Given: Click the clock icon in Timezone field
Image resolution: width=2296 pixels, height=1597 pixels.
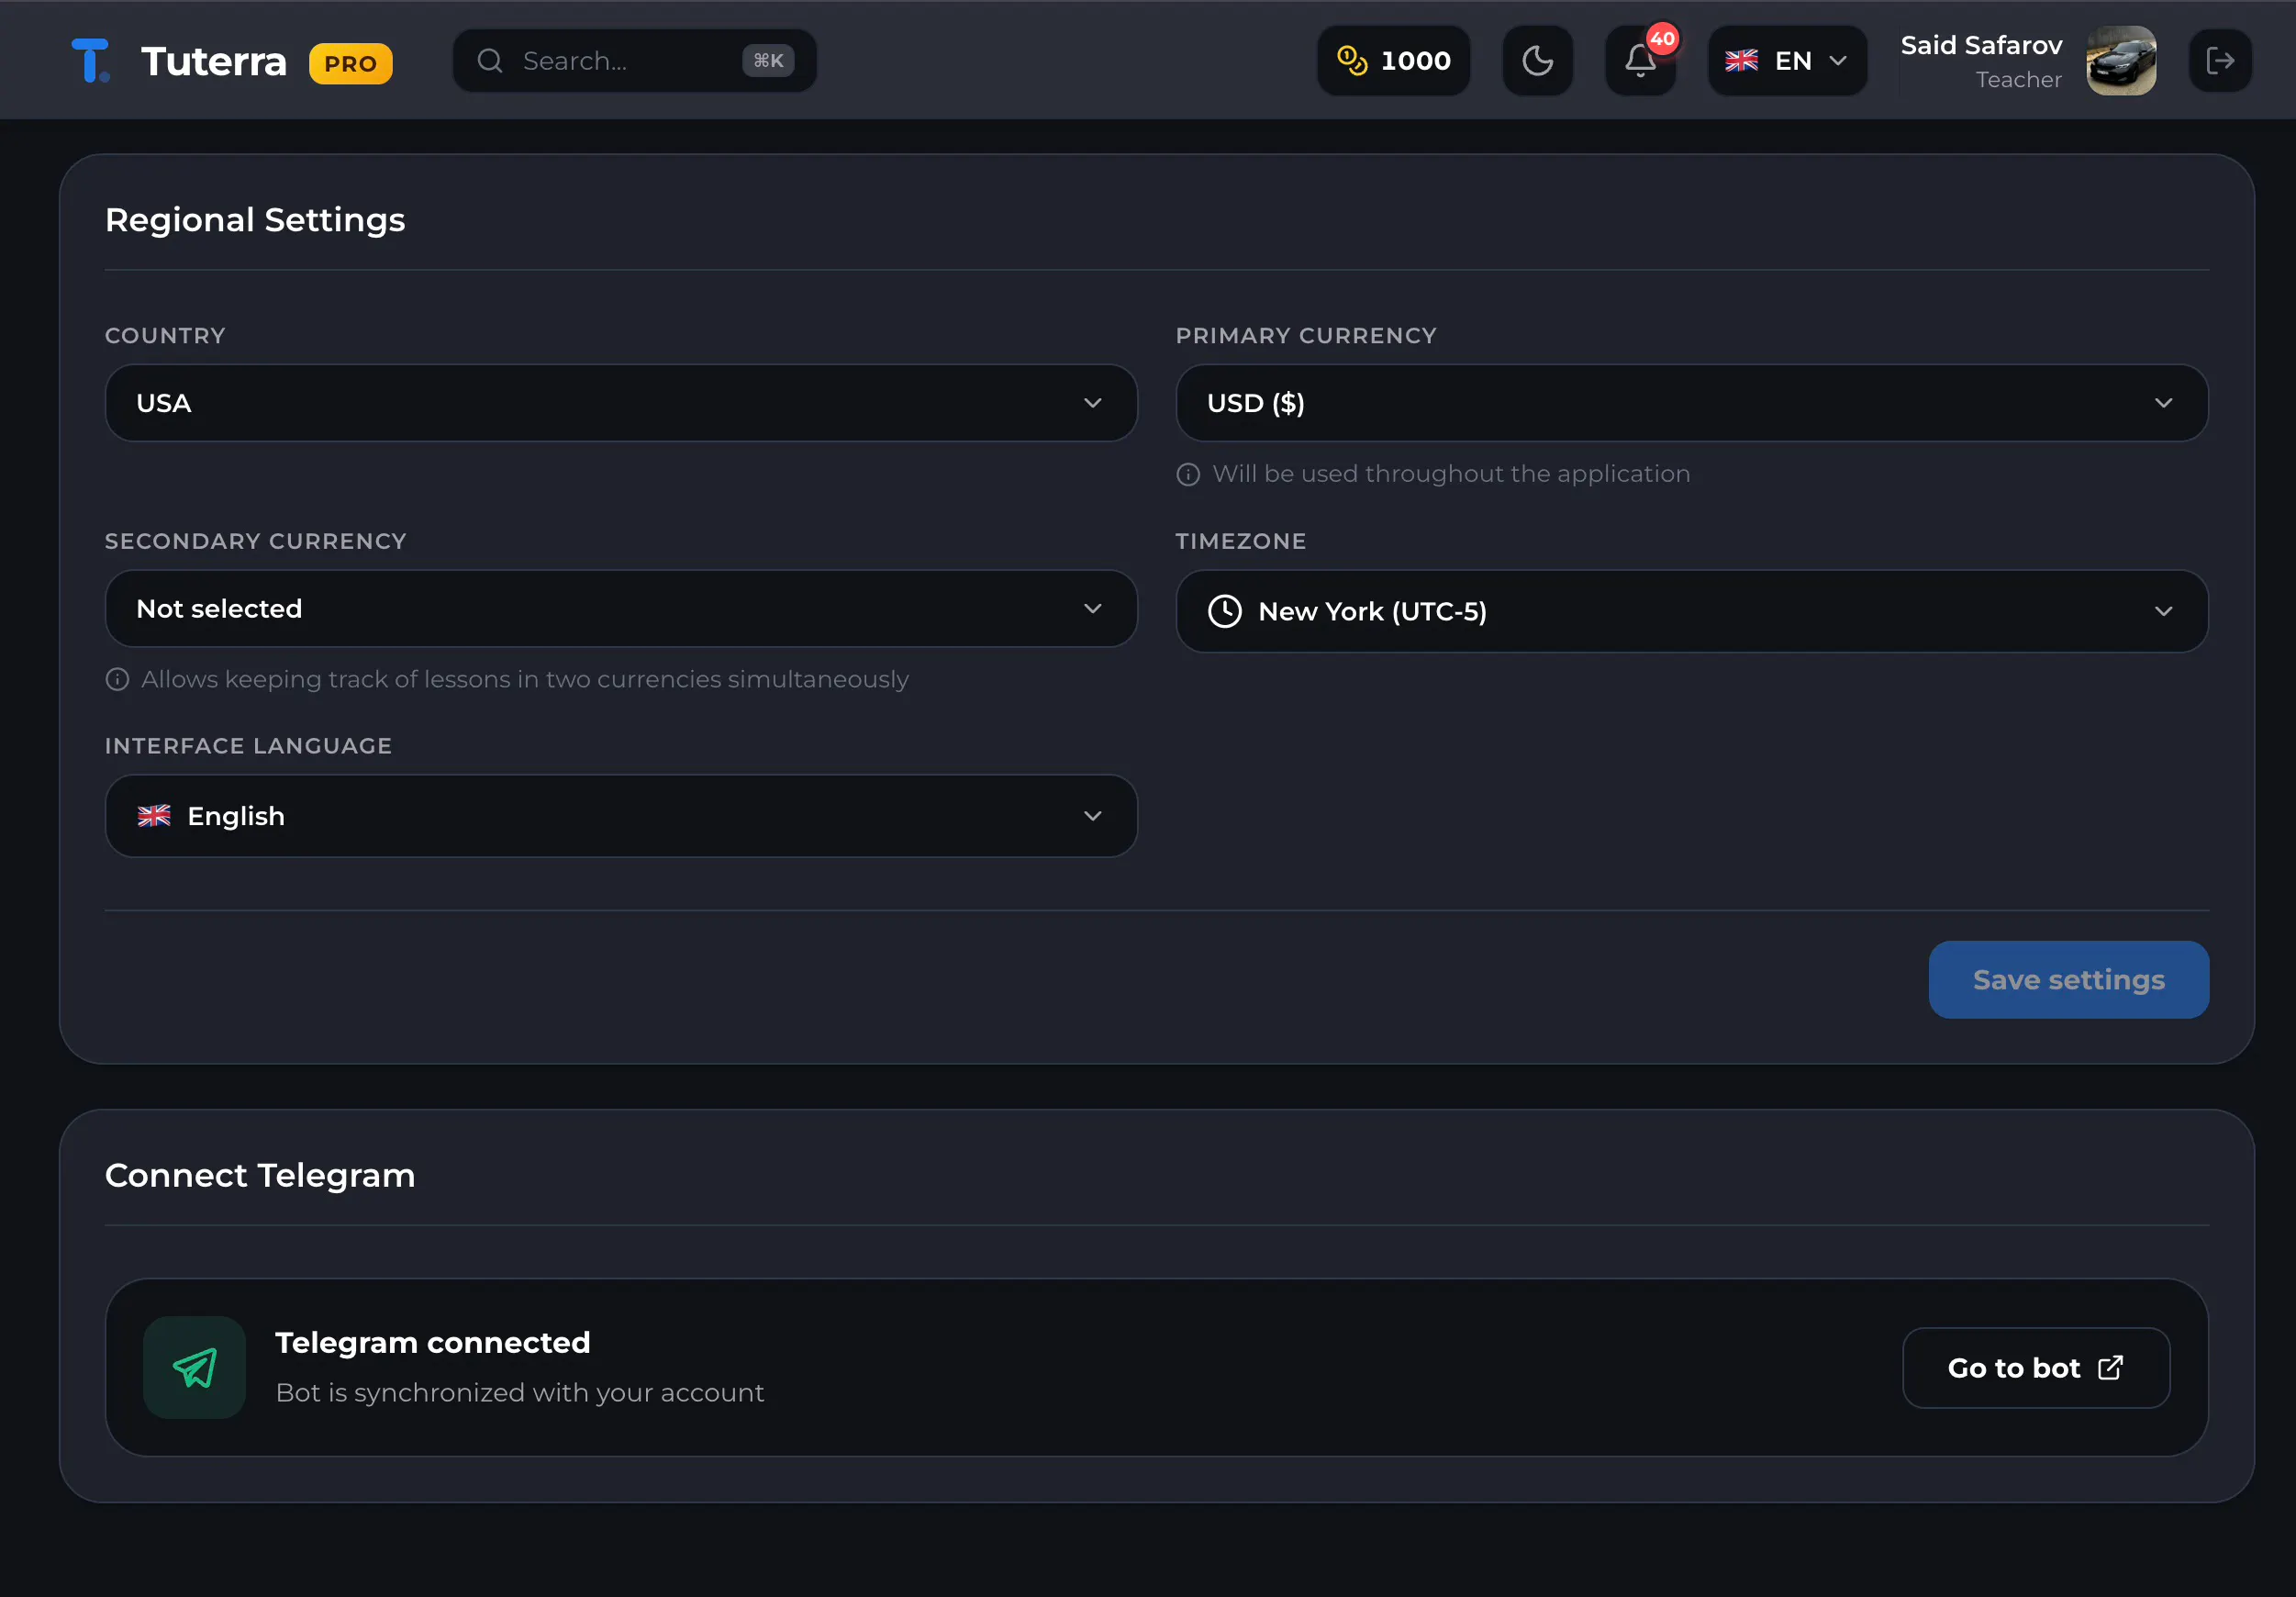Looking at the screenshot, I should [x=1225, y=611].
